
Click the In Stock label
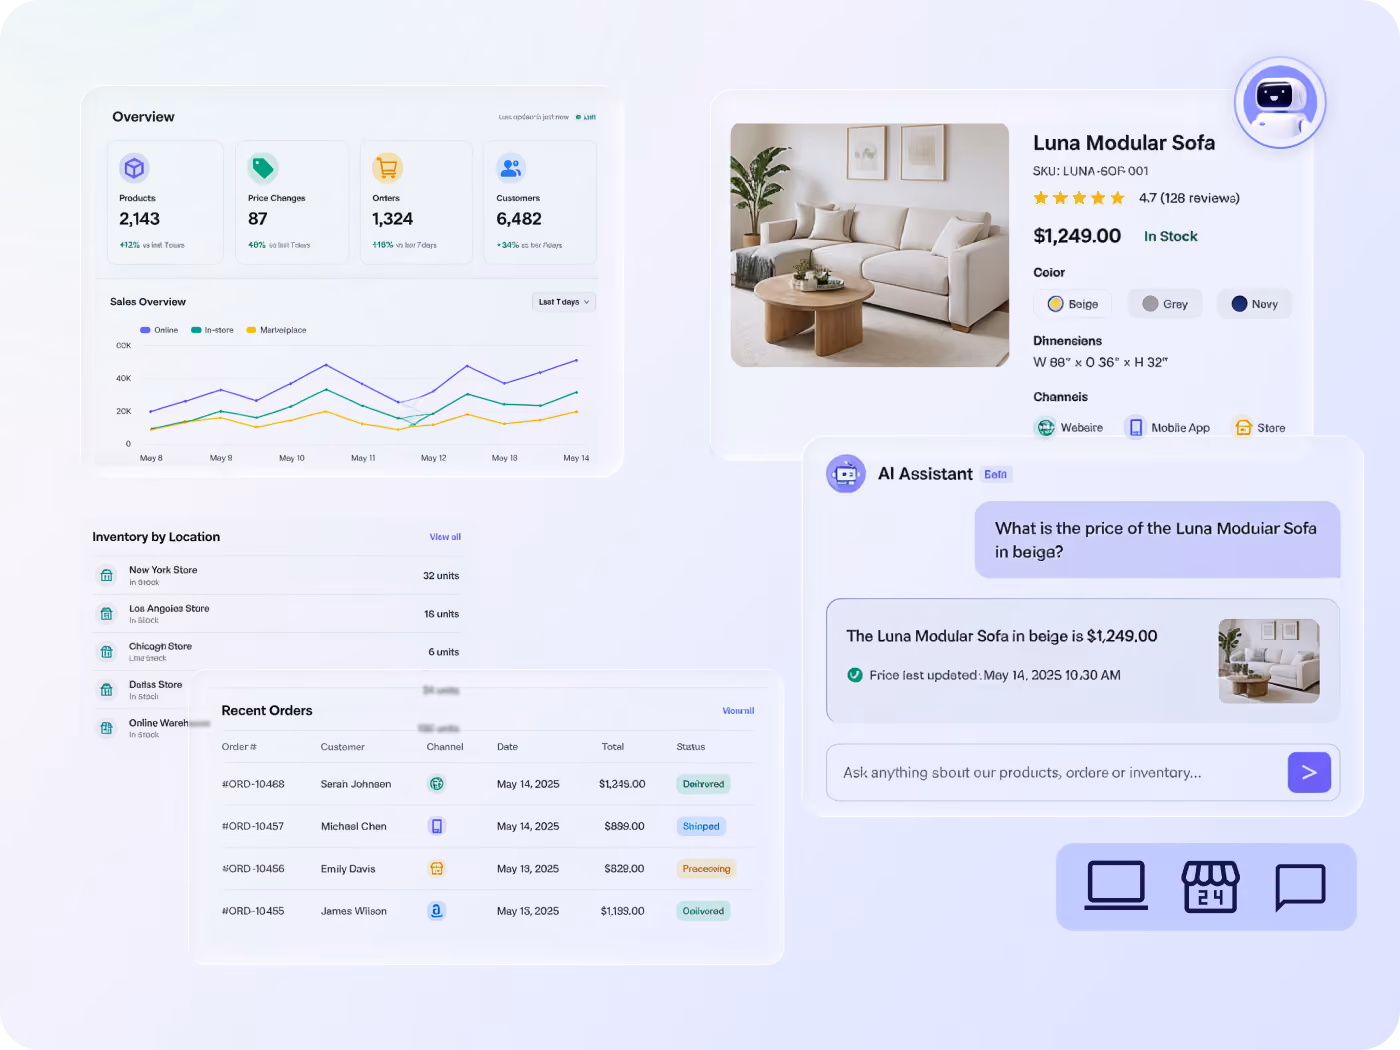1171,237
